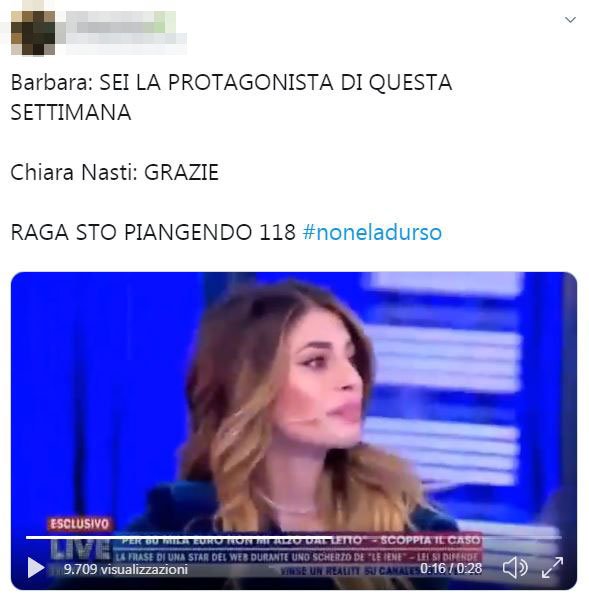The width and height of the screenshot is (589, 598).
Task: Click the LIVE logo in the video overlay
Action: pos(80,548)
